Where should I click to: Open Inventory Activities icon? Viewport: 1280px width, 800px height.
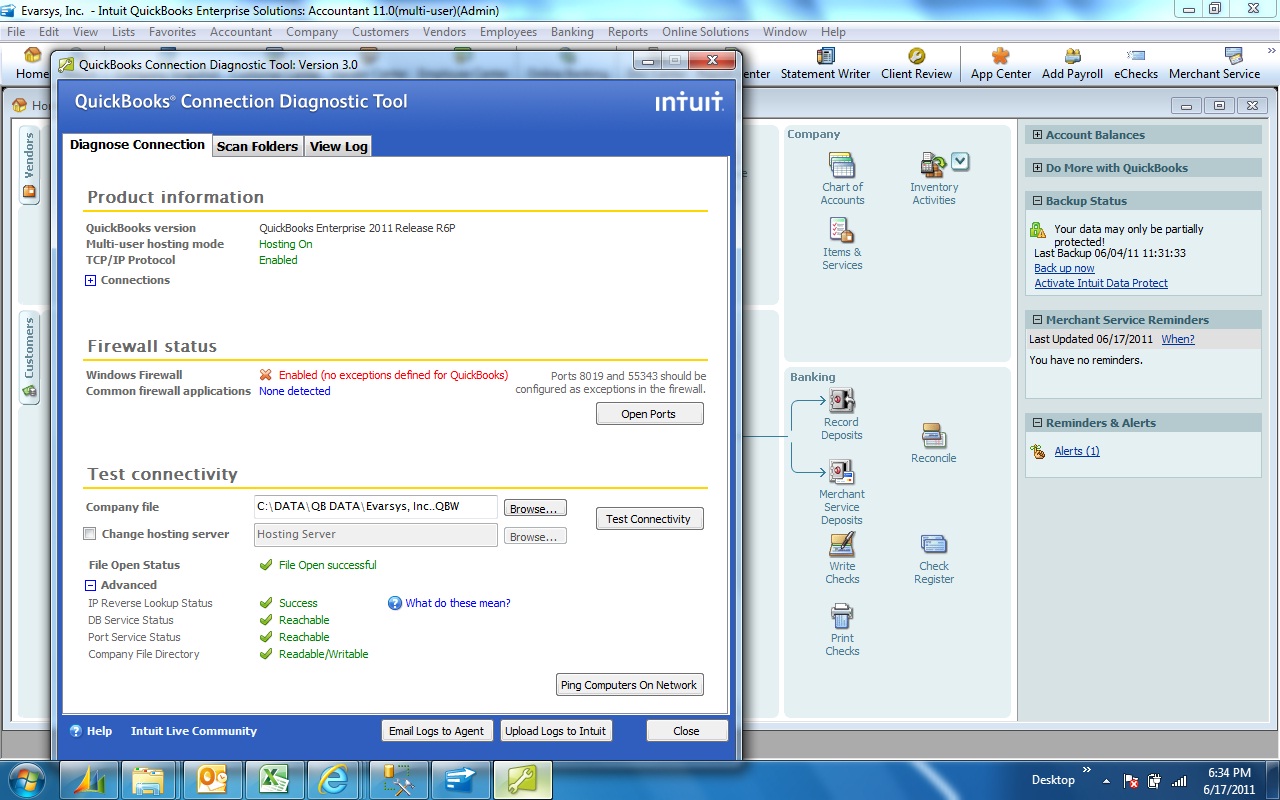click(x=934, y=165)
